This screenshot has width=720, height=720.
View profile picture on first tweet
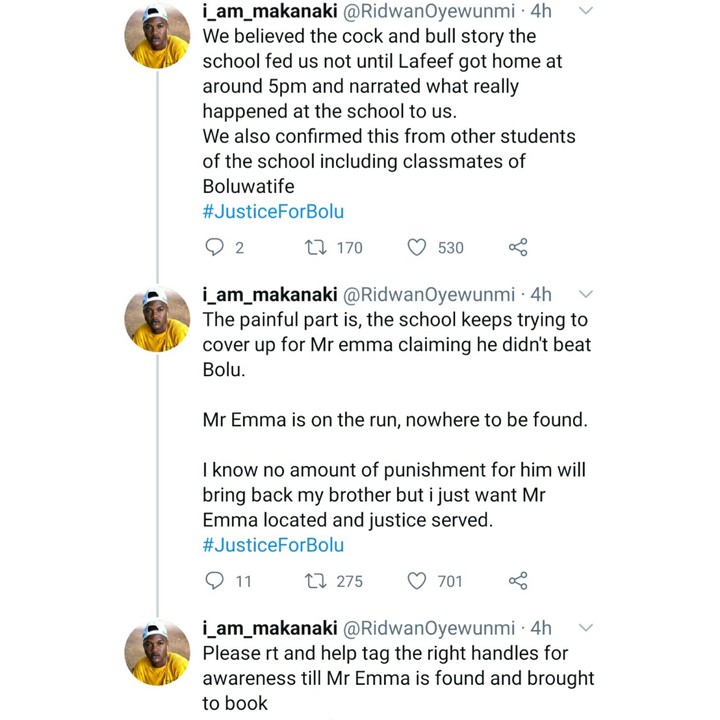tap(158, 36)
